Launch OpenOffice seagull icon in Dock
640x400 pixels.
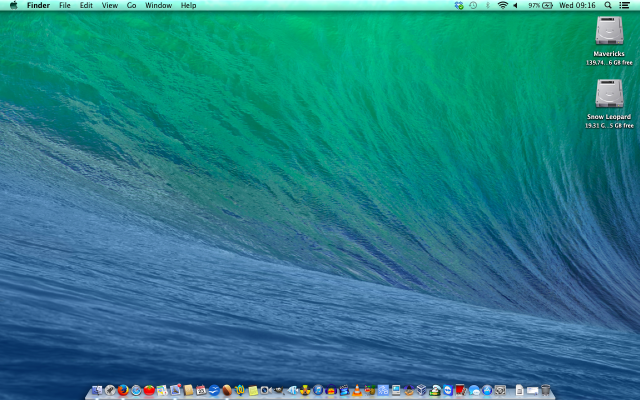click(214, 390)
